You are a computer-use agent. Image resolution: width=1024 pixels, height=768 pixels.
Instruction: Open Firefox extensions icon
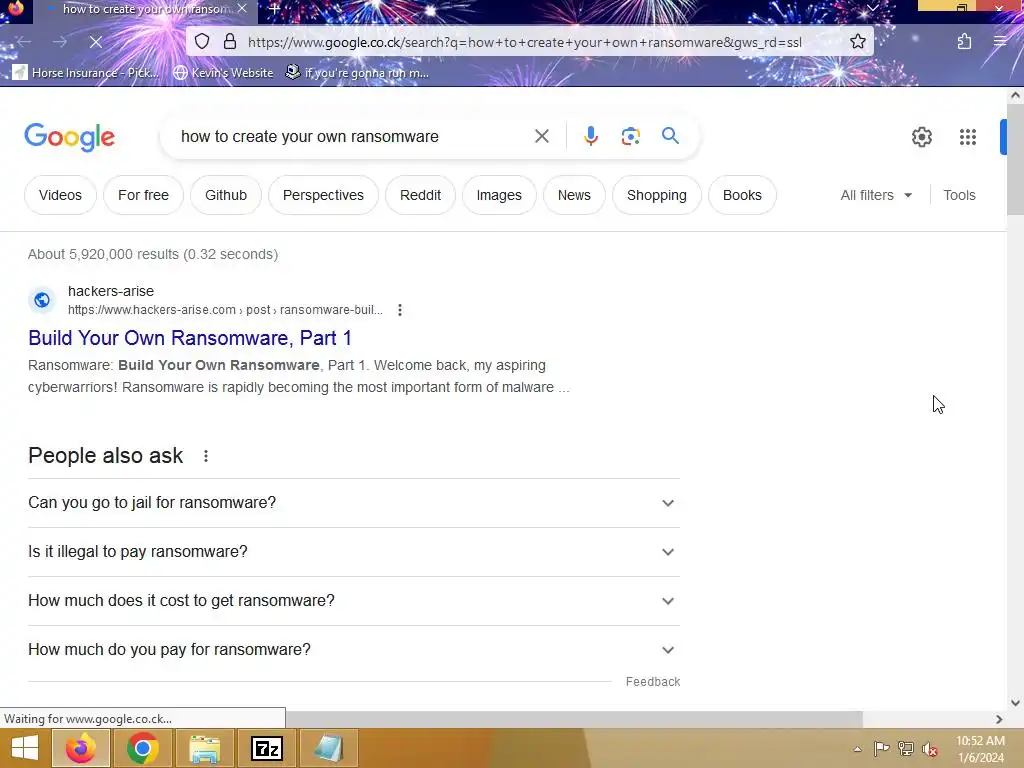[964, 42]
